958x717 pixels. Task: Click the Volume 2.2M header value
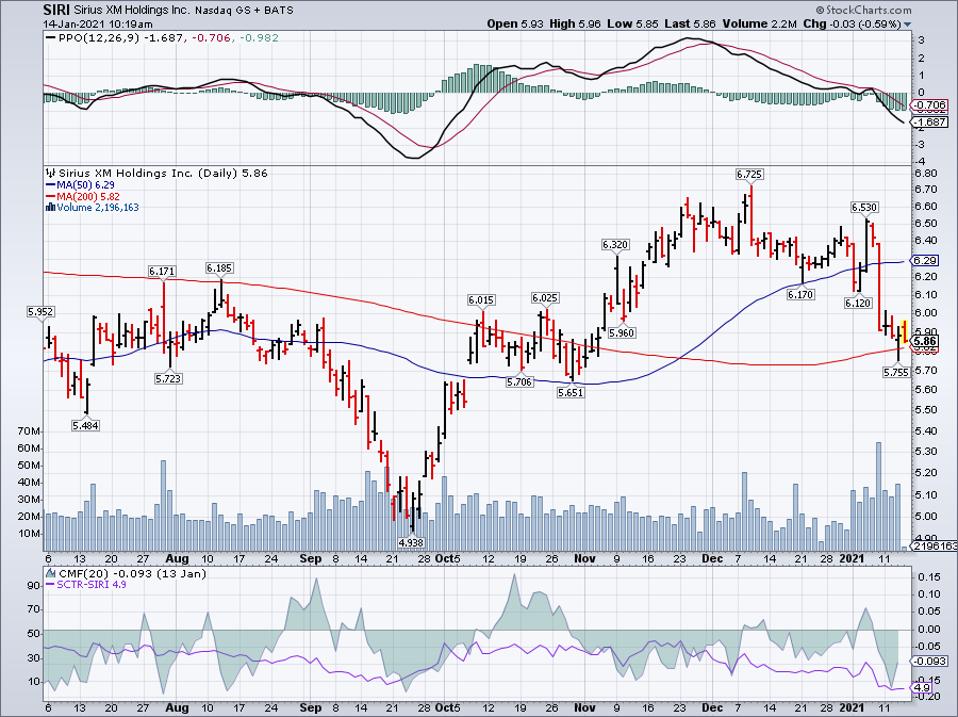point(759,24)
